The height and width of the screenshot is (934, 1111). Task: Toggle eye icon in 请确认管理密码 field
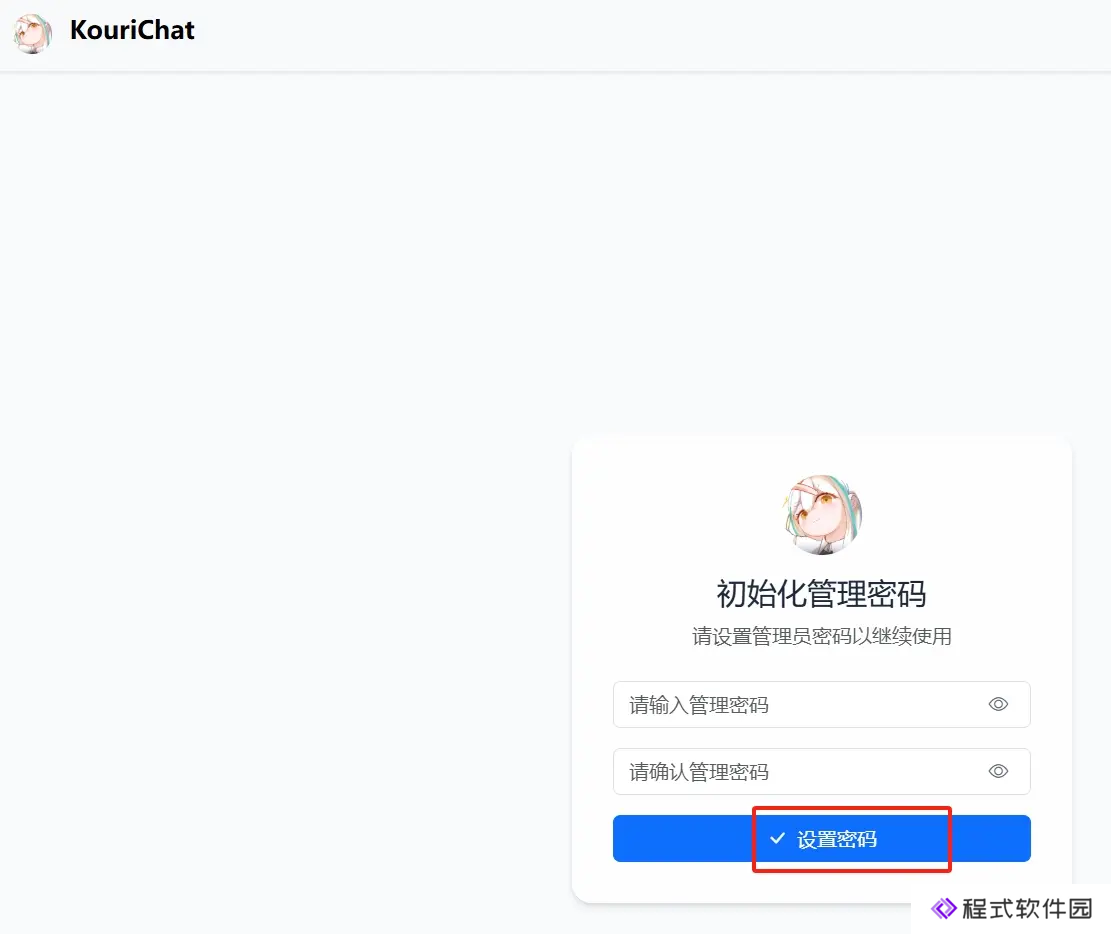pos(998,771)
